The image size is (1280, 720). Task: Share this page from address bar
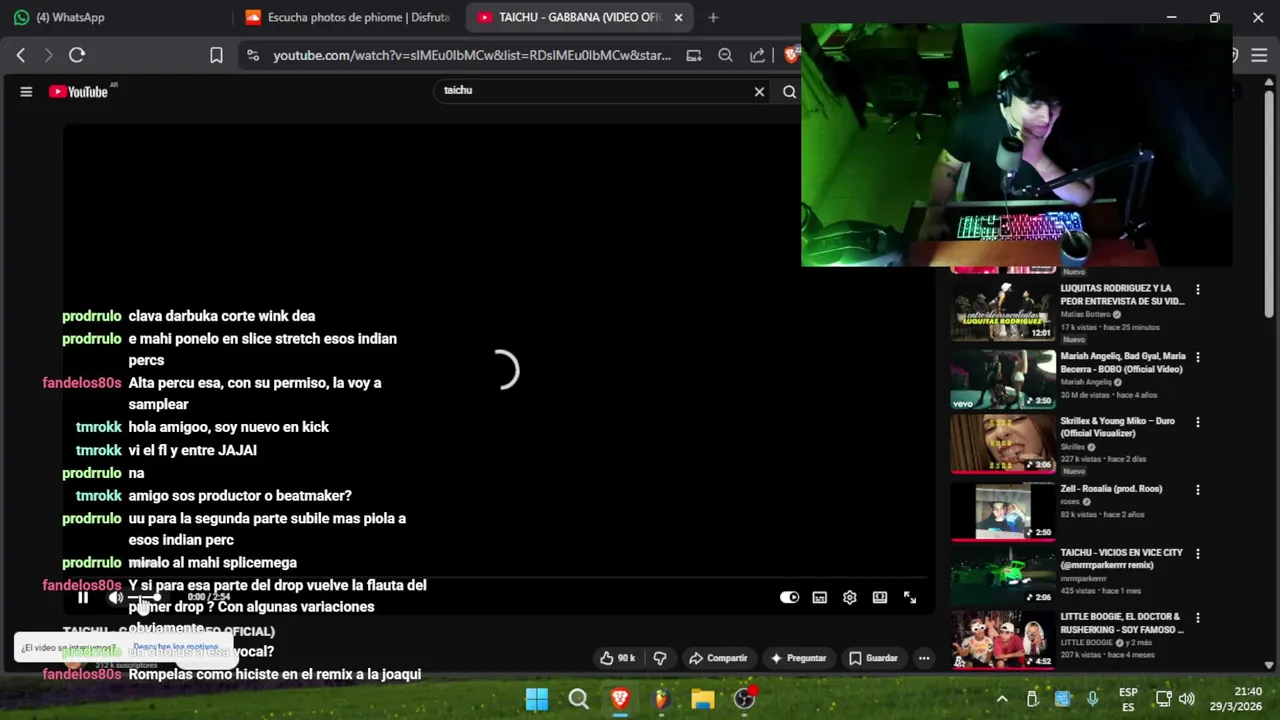757,55
